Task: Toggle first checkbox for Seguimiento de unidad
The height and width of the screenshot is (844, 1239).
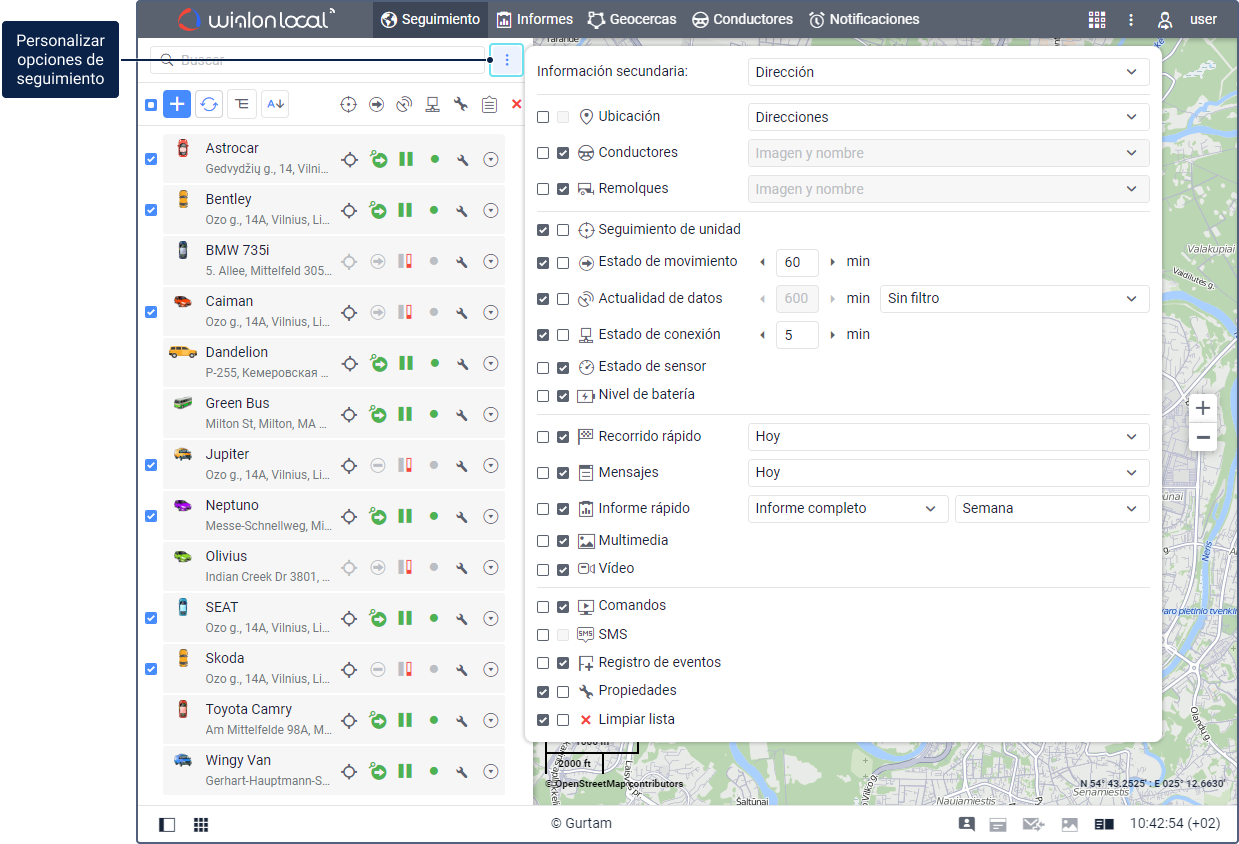Action: pyautogui.click(x=543, y=230)
